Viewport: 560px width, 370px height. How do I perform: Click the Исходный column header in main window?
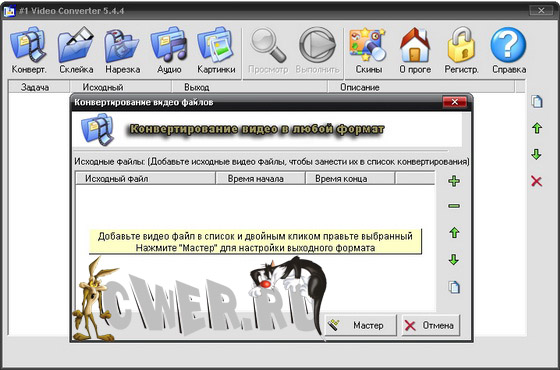pos(121,87)
